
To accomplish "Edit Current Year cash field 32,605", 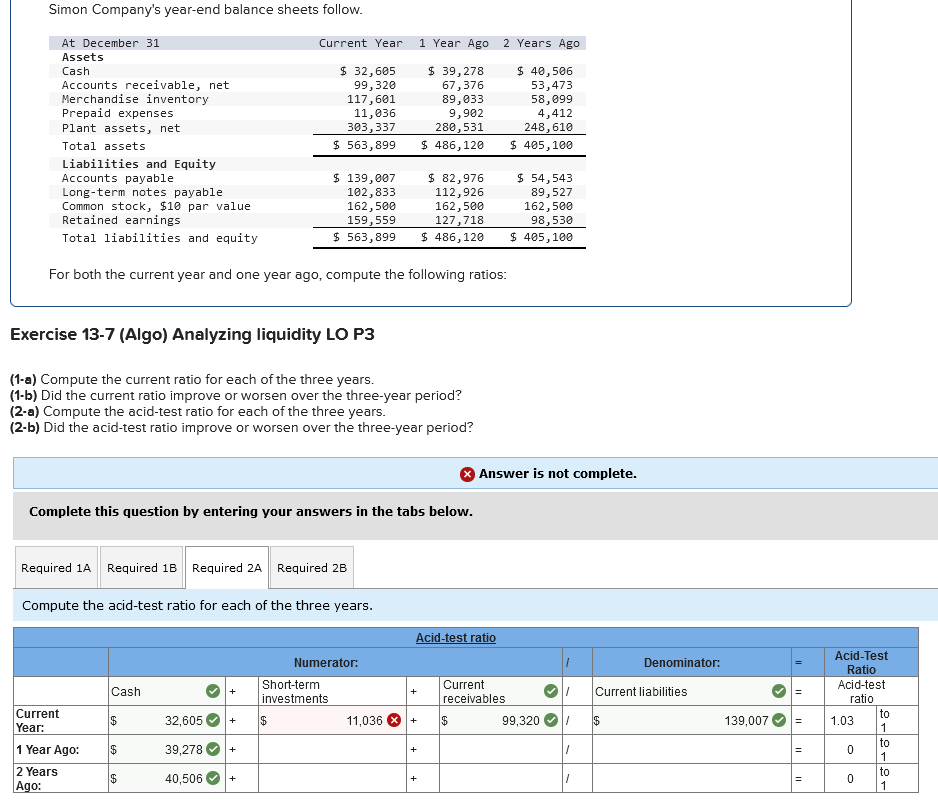I will click(x=166, y=720).
